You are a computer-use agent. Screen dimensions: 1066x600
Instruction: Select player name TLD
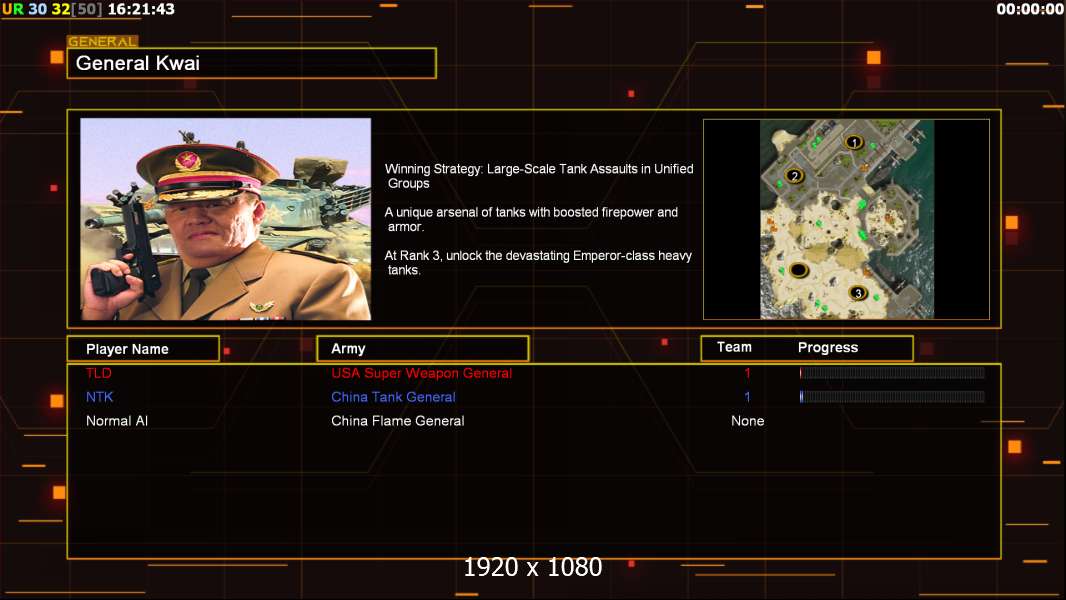pyautogui.click(x=99, y=373)
